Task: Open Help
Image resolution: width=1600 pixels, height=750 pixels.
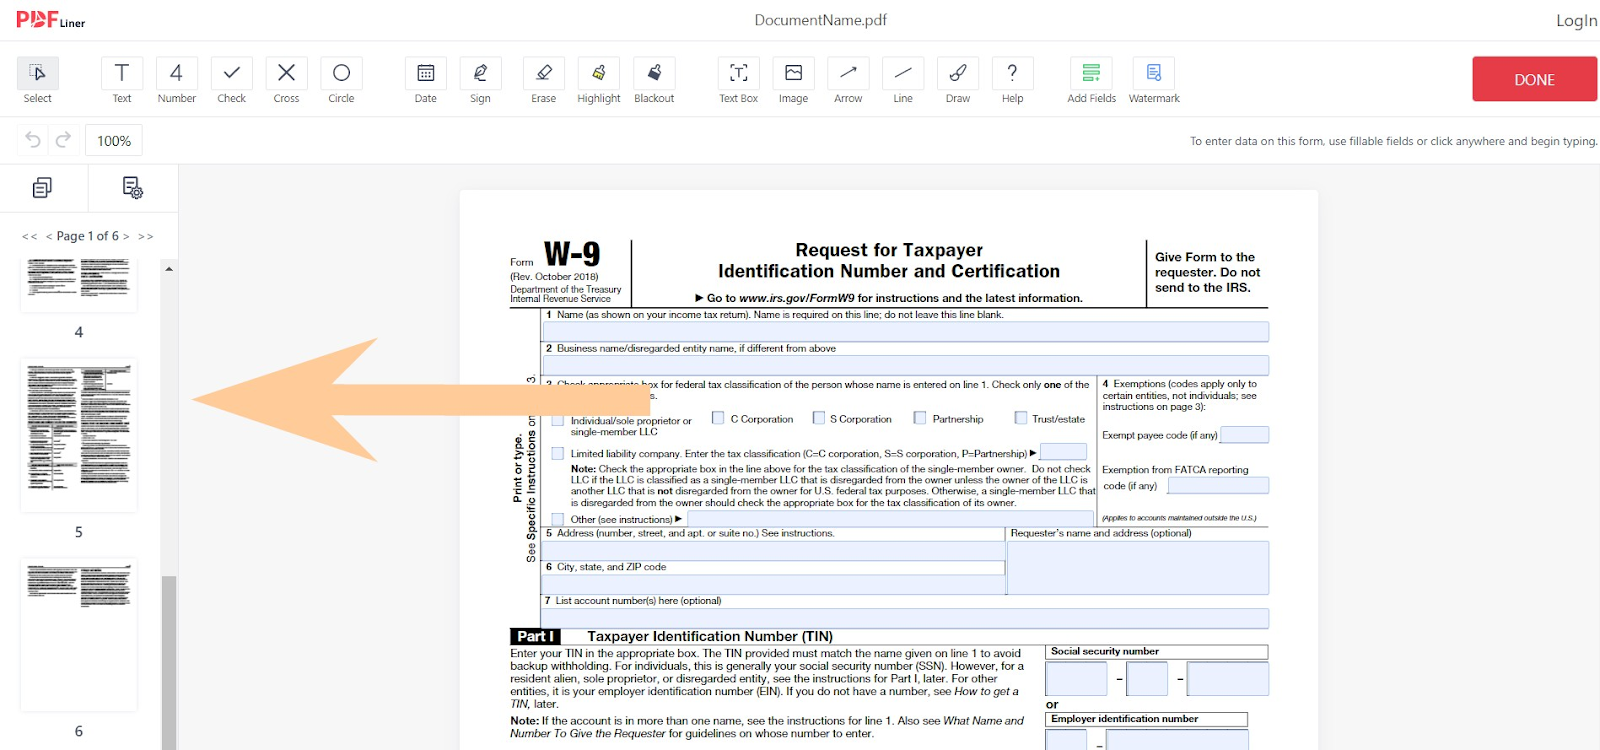Action: pos(1012,80)
